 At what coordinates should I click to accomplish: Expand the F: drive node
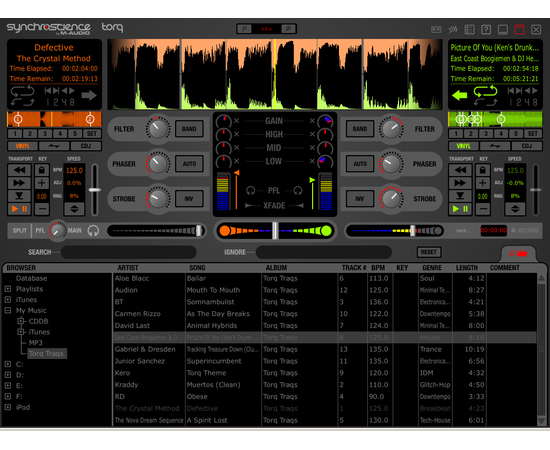[8, 396]
